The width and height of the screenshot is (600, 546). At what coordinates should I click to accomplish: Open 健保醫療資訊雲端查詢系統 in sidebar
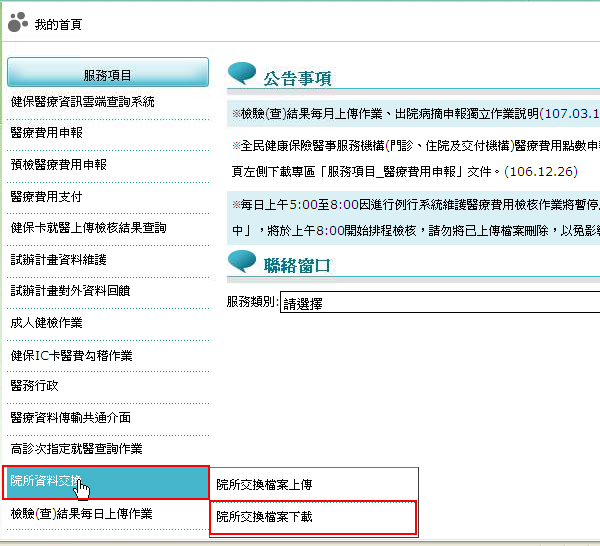[83, 102]
